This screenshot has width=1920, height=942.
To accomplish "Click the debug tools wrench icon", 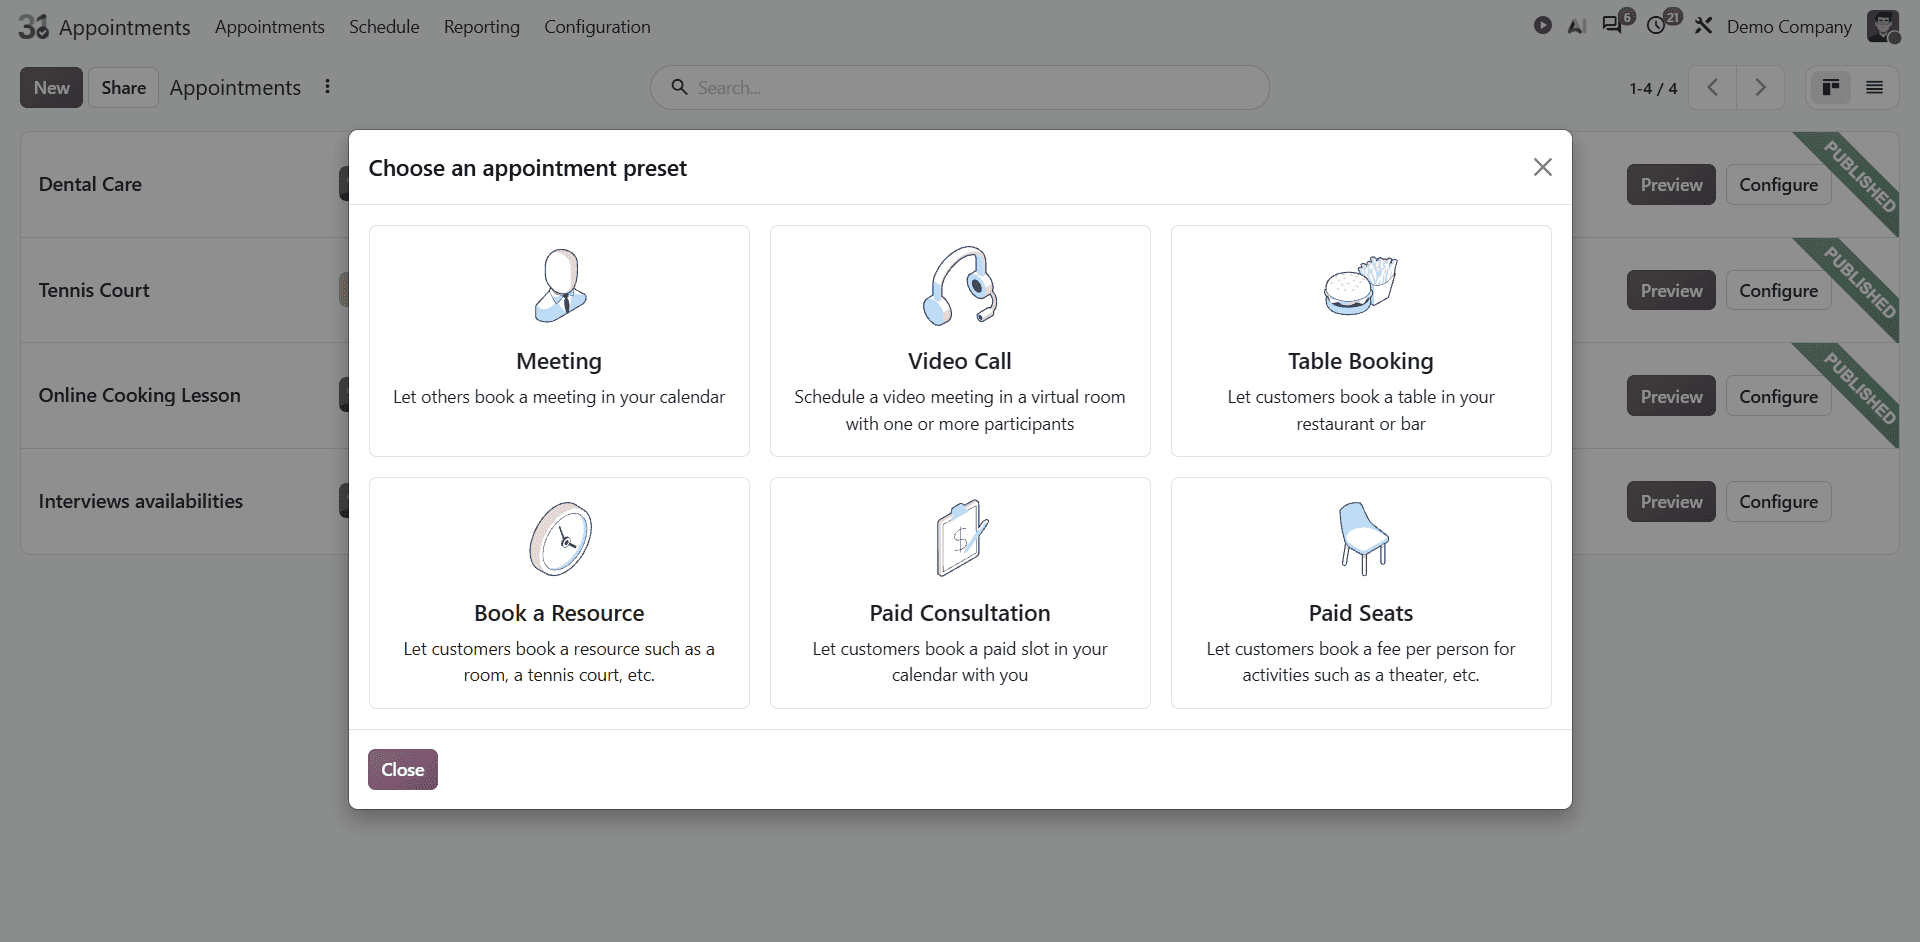I will 1703,26.
